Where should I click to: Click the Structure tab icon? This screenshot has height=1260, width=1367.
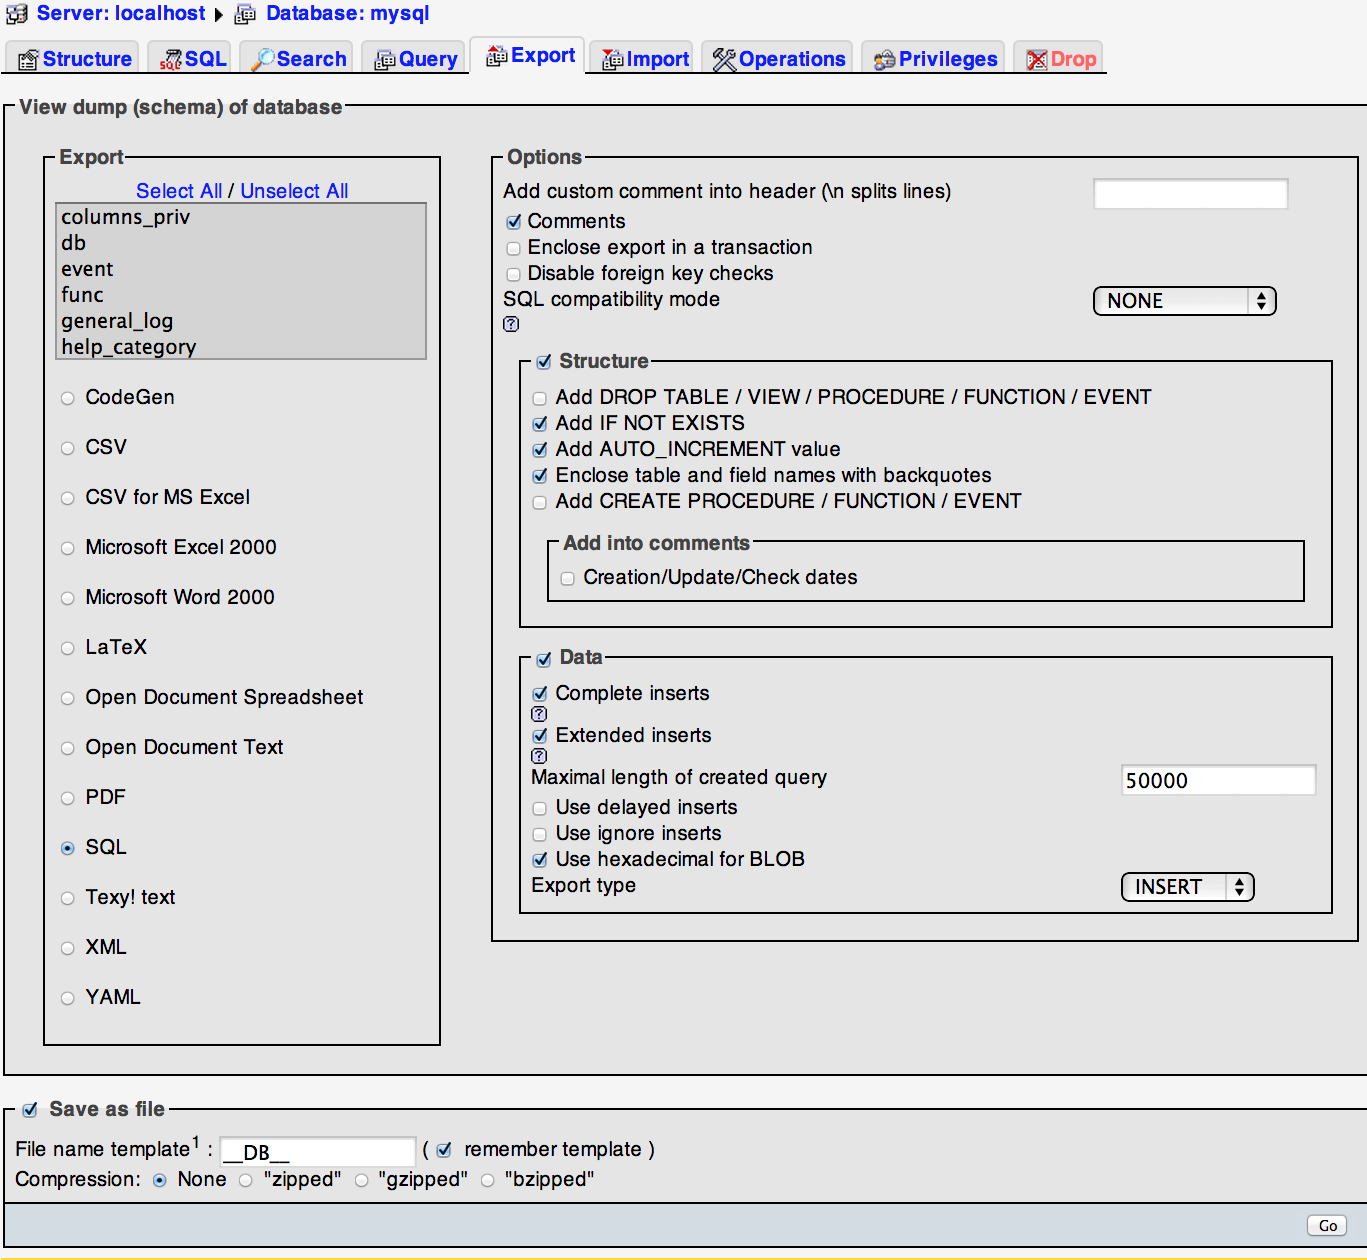[x=29, y=60]
